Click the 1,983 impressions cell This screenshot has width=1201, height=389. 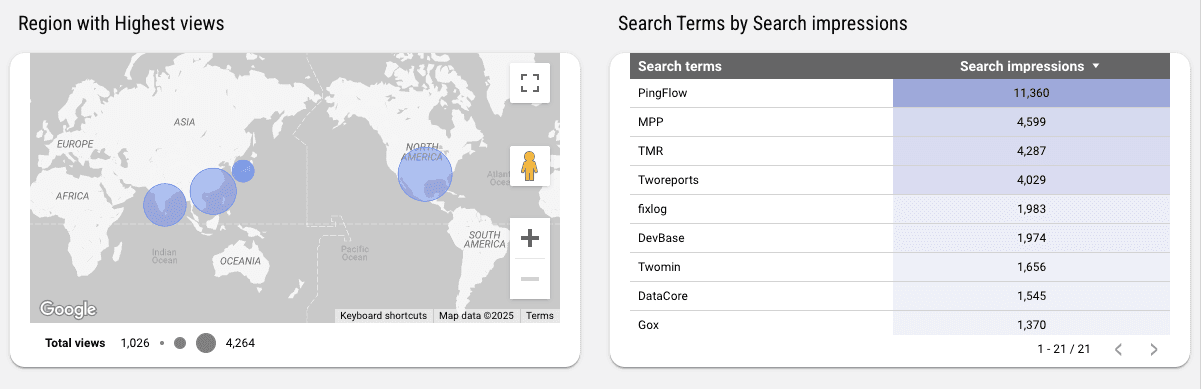1031,209
